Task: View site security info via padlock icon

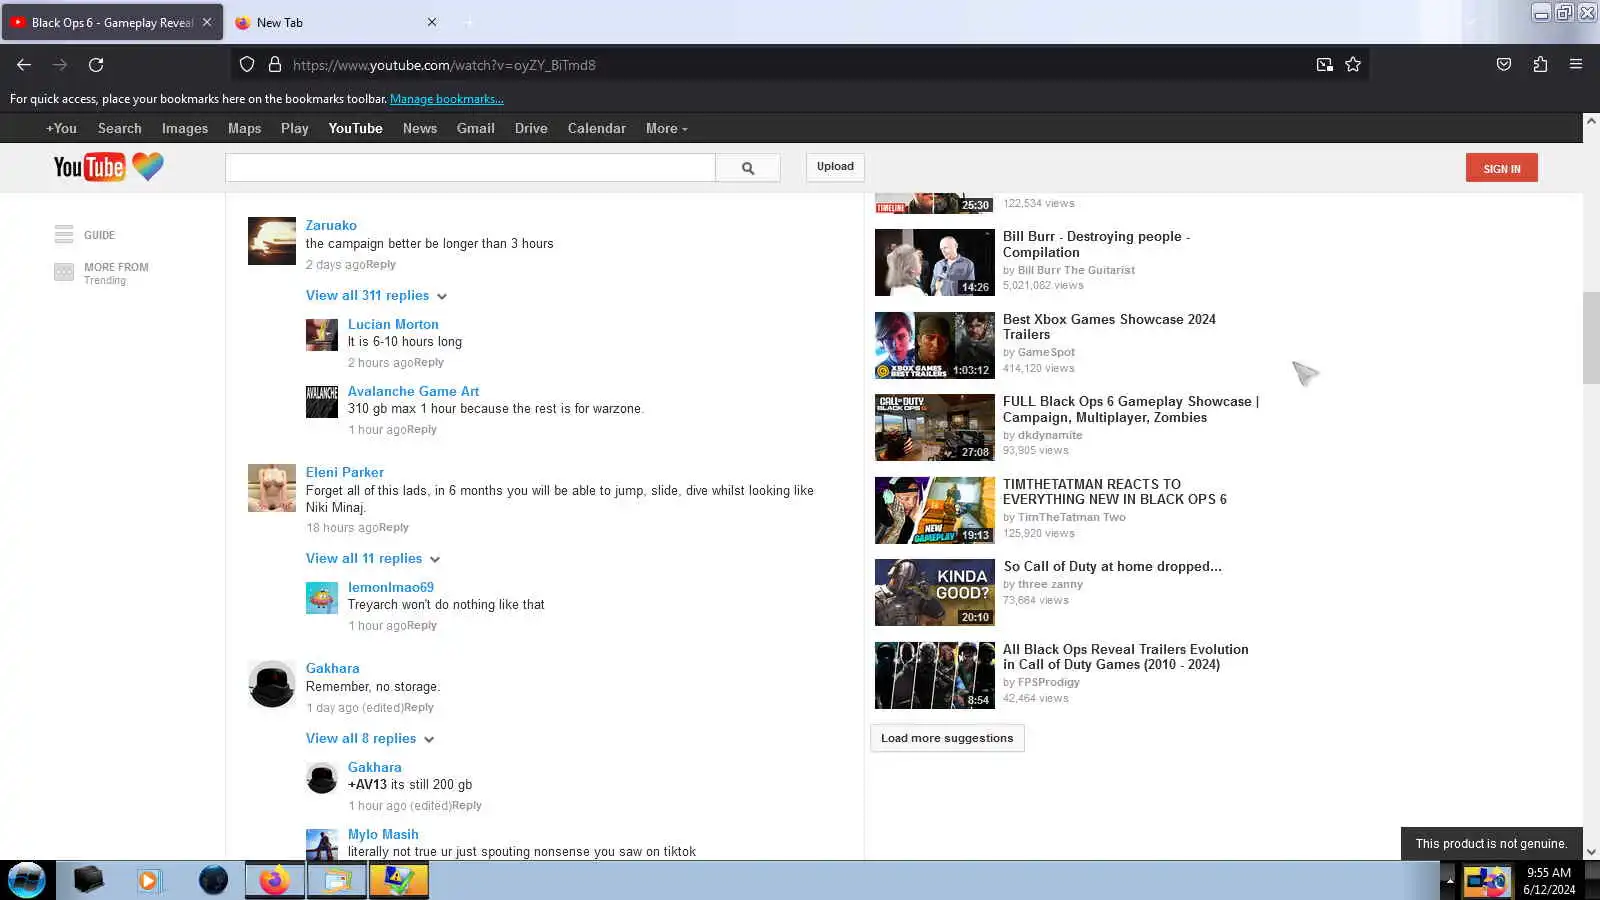Action: 275,65
